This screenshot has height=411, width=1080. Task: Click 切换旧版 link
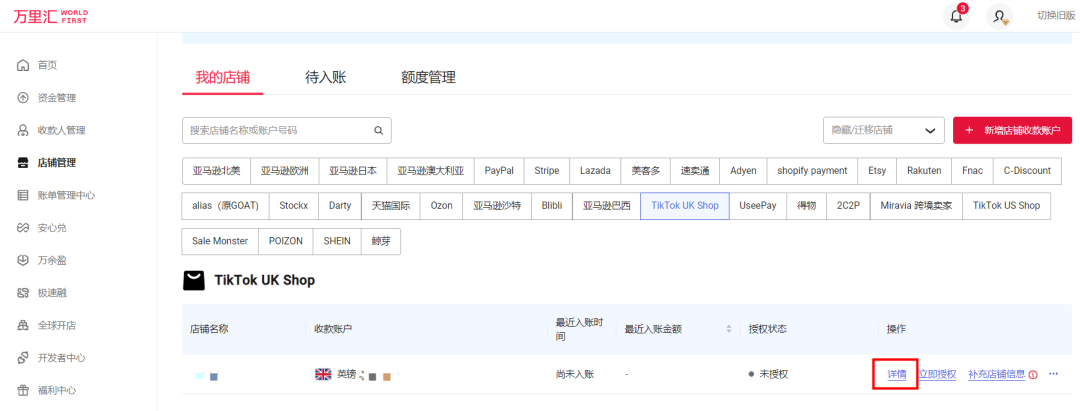pos(1056,17)
